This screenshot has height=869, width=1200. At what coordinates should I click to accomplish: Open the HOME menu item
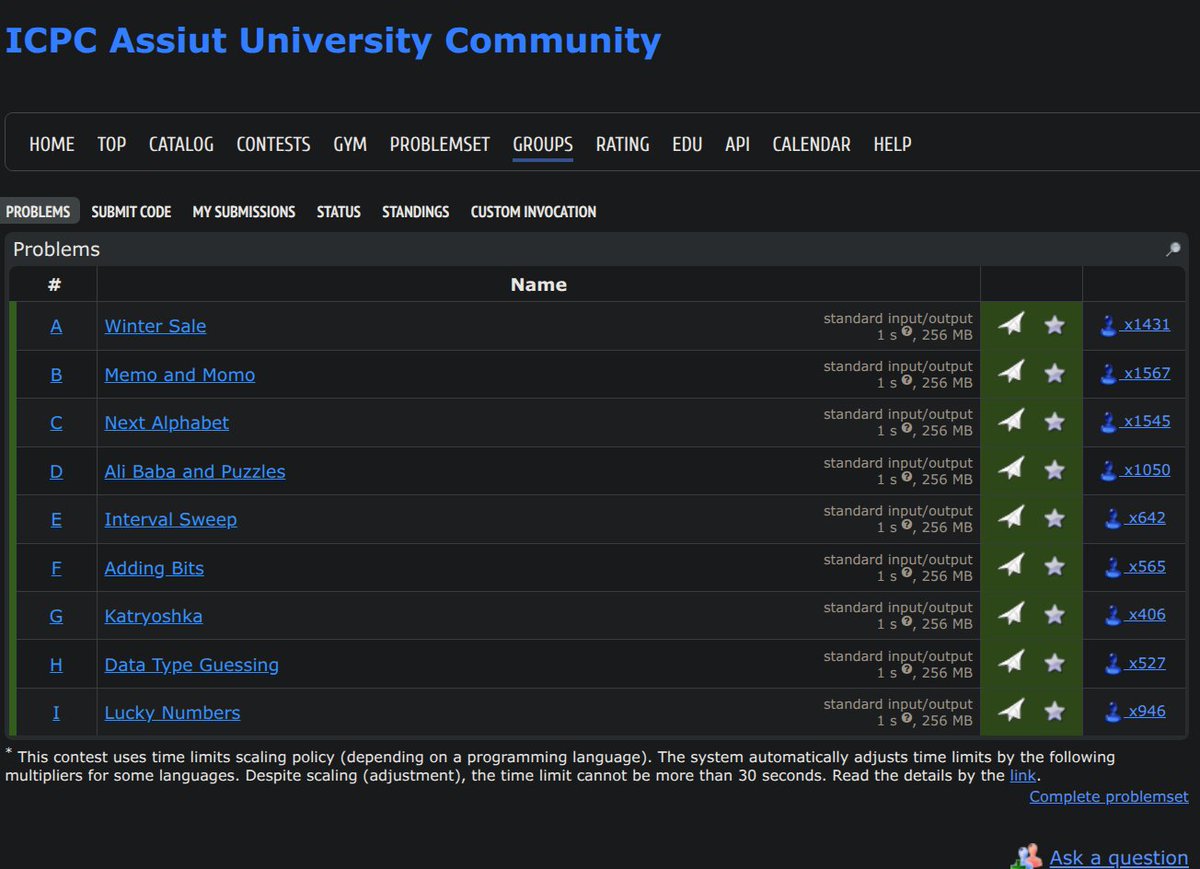[x=52, y=144]
